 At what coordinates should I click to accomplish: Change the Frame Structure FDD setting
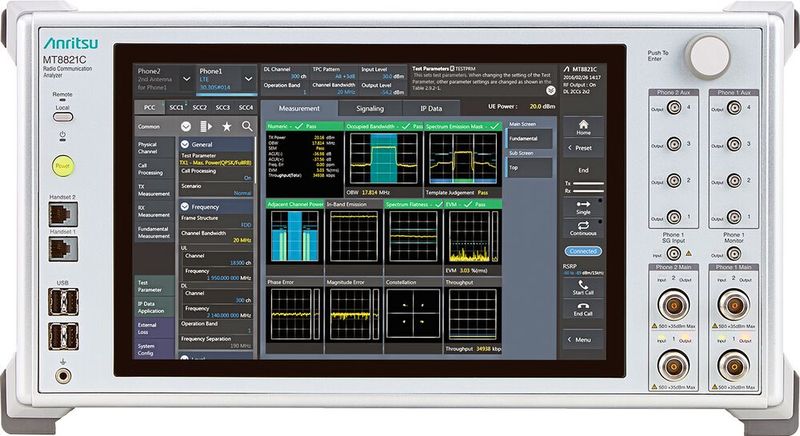(216, 221)
